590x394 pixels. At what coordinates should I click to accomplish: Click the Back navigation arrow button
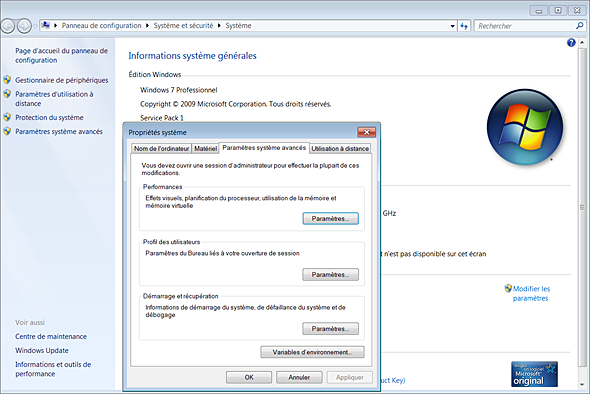pos(8,26)
